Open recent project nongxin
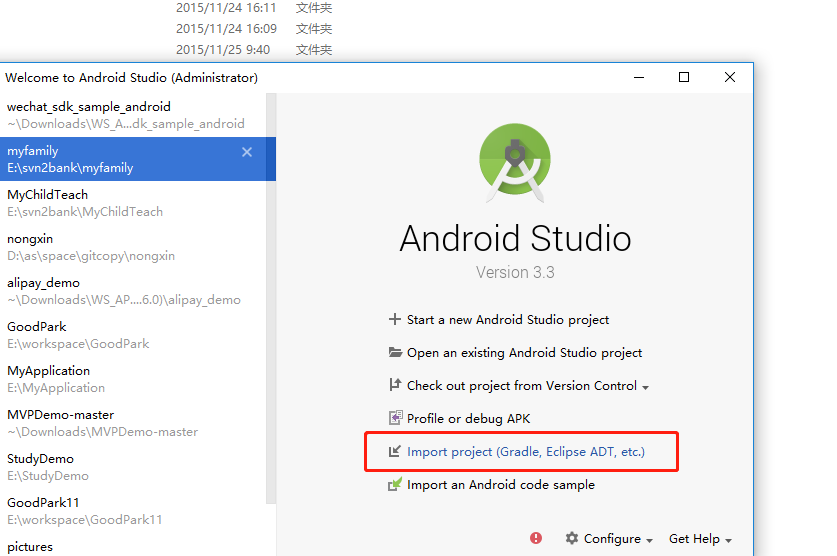 click(133, 247)
